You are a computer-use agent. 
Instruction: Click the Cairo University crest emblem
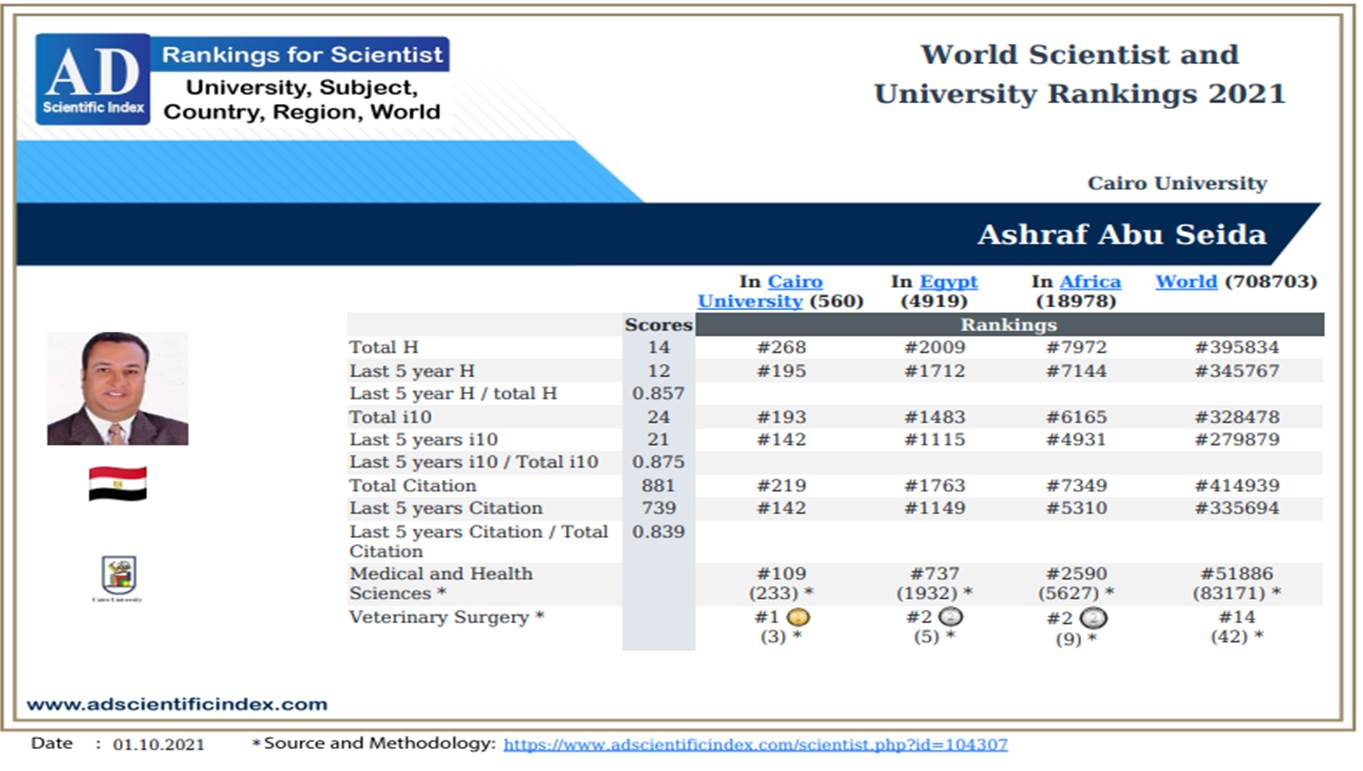pos(118,576)
